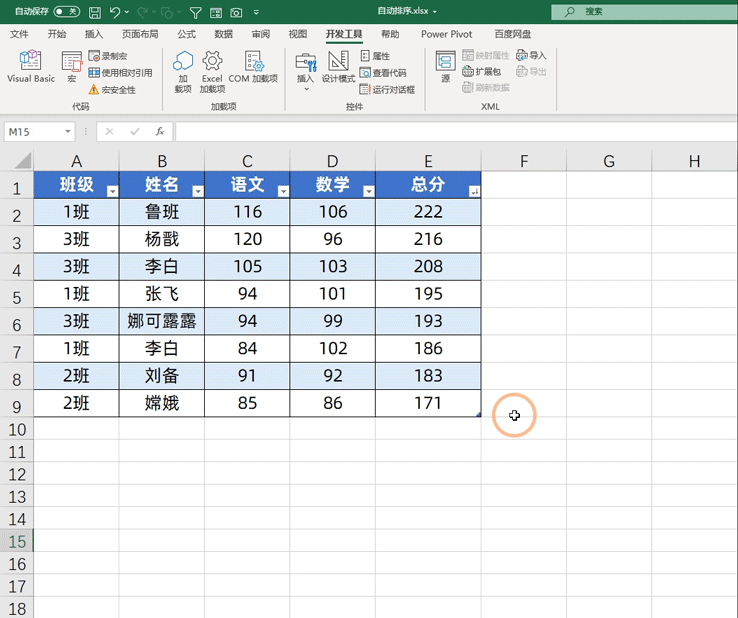Click the 查看代码 view code icon
738x618 pixels.
tap(383, 73)
